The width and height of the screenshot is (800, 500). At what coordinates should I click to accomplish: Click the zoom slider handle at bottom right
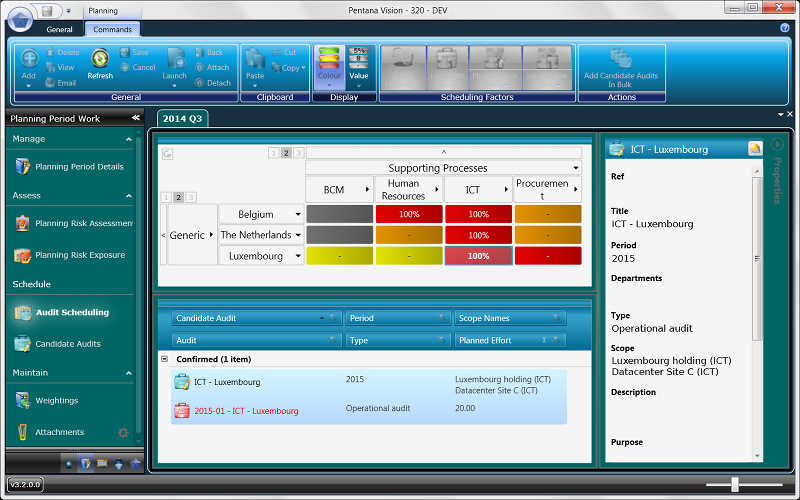(x=735, y=484)
